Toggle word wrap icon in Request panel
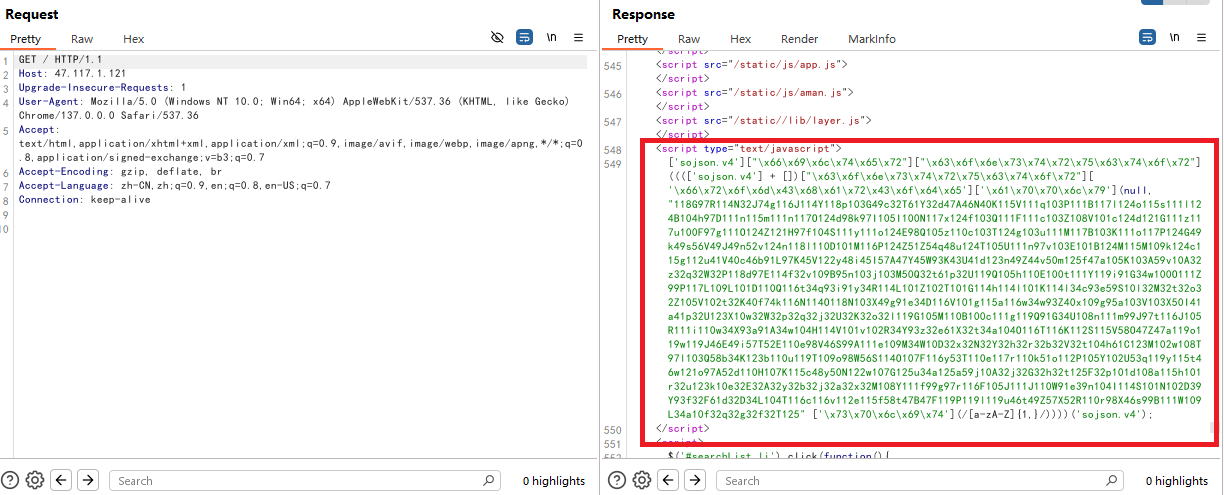 click(x=524, y=37)
